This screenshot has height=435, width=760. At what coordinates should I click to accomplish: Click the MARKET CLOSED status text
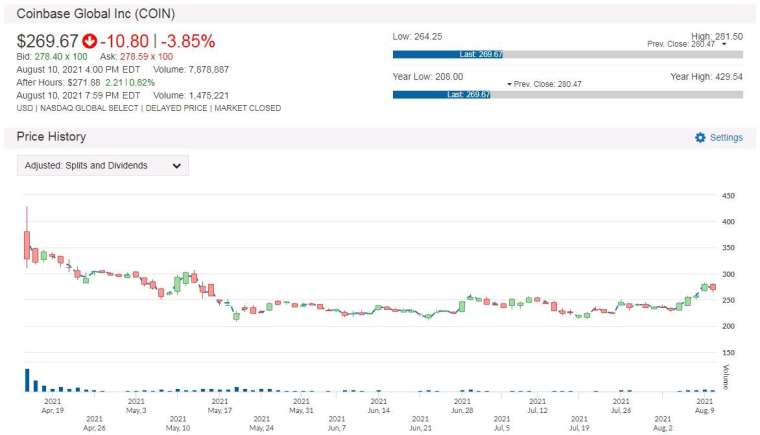[x=248, y=108]
